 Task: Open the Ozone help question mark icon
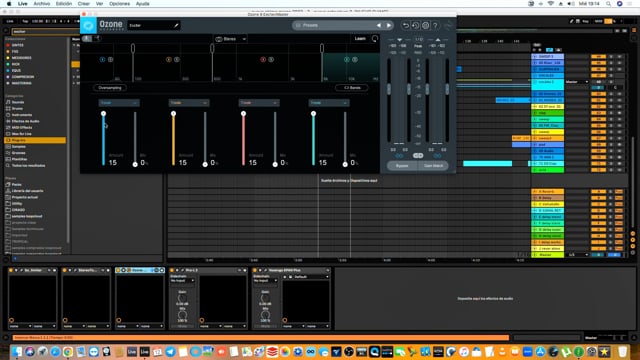pos(435,25)
